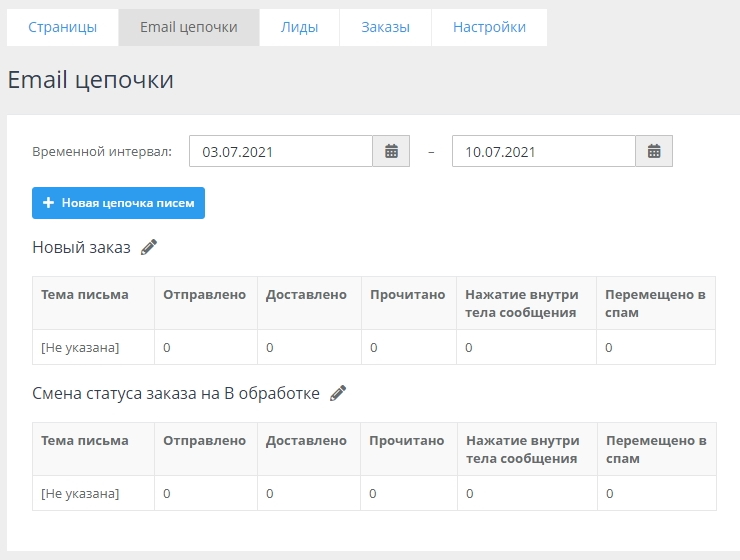Click the Новый заказ chain title
This screenshot has width=740, height=560.
[x=81, y=247]
